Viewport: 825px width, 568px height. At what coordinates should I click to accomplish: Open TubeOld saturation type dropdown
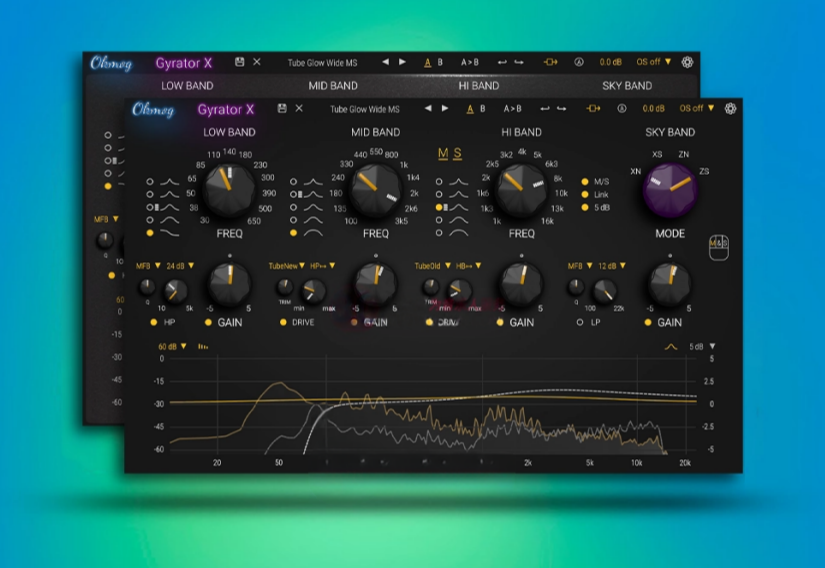(432, 266)
